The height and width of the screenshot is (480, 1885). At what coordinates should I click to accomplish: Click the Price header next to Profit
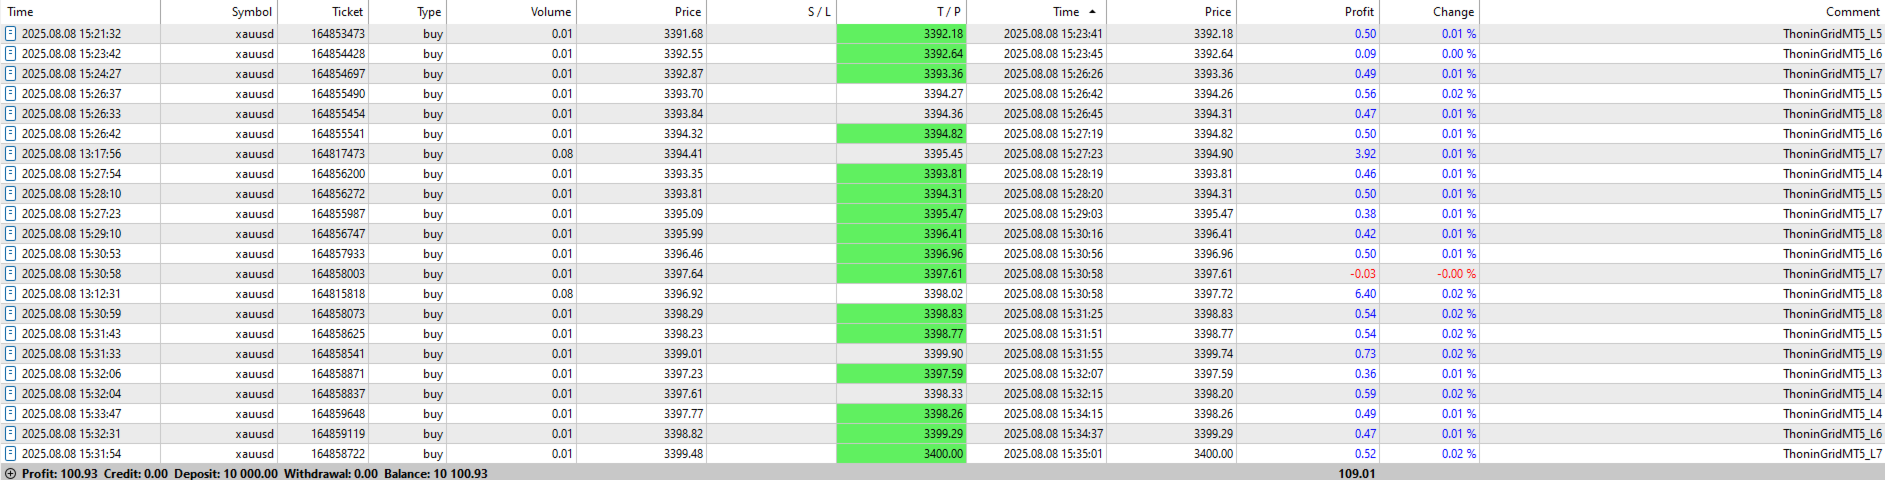[x=1171, y=12]
